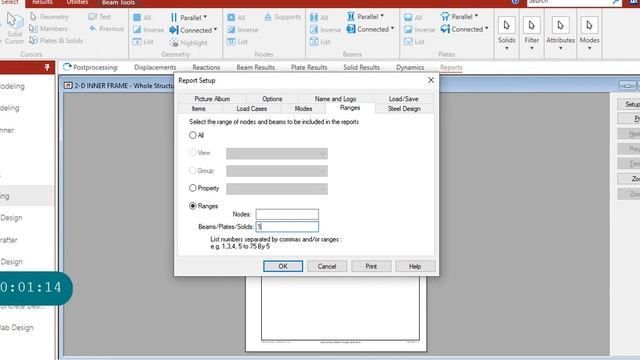Open Connected dropdown in Geometry group
Viewport: 640px width, 360px height.
pos(193,30)
